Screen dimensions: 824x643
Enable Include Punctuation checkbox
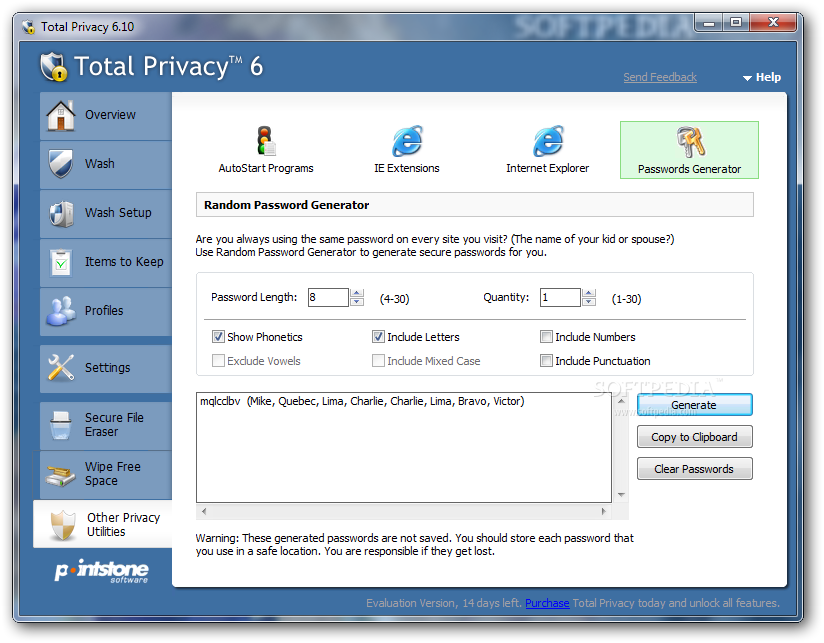pos(546,361)
